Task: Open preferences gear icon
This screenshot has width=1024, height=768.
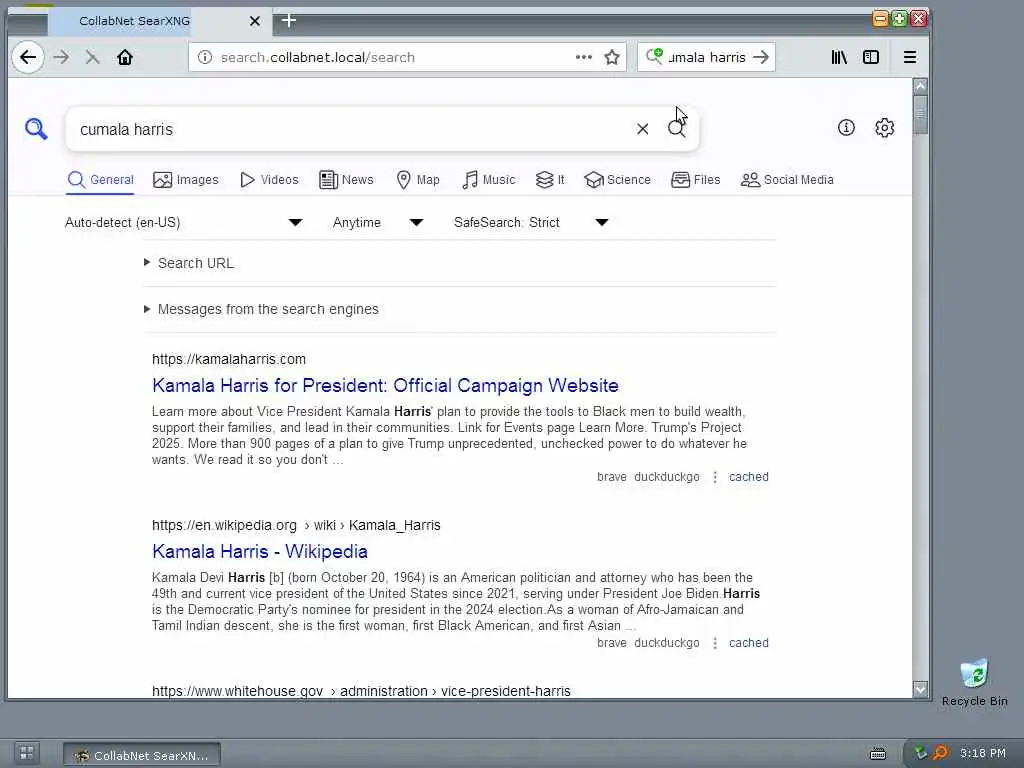Action: [x=885, y=127]
